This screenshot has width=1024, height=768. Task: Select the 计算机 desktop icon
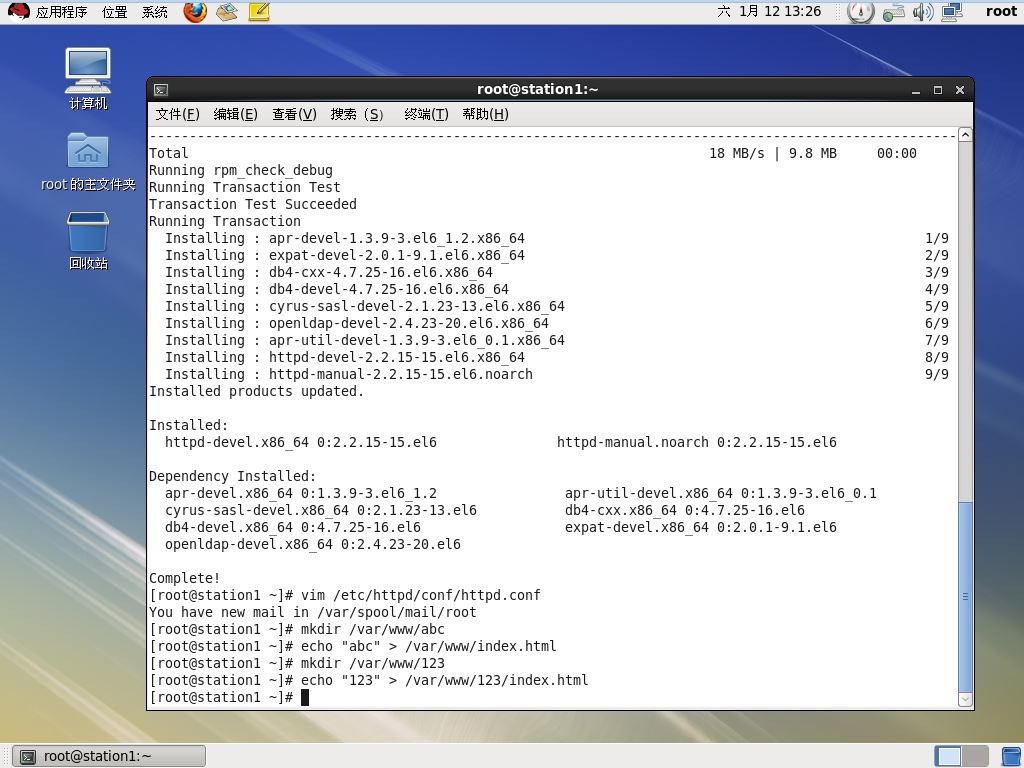[x=88, y=78]
